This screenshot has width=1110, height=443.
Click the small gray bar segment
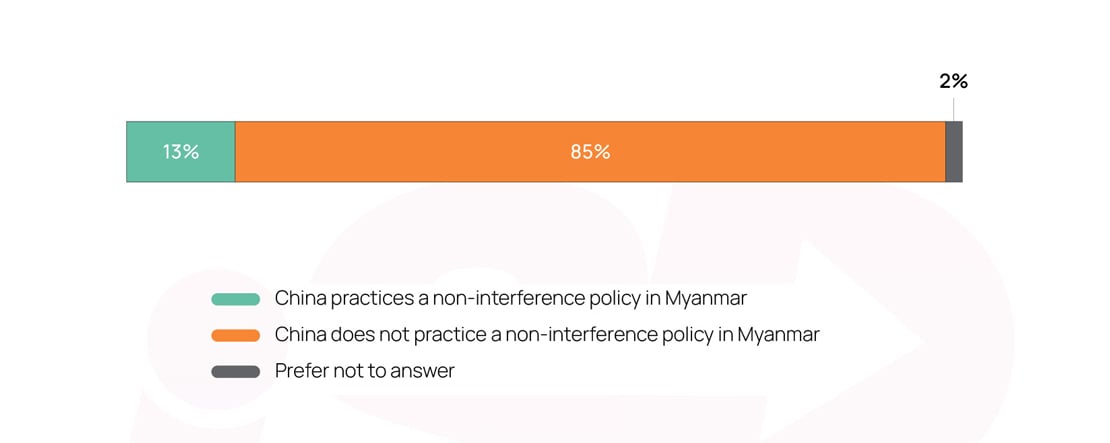coord(954,152)
